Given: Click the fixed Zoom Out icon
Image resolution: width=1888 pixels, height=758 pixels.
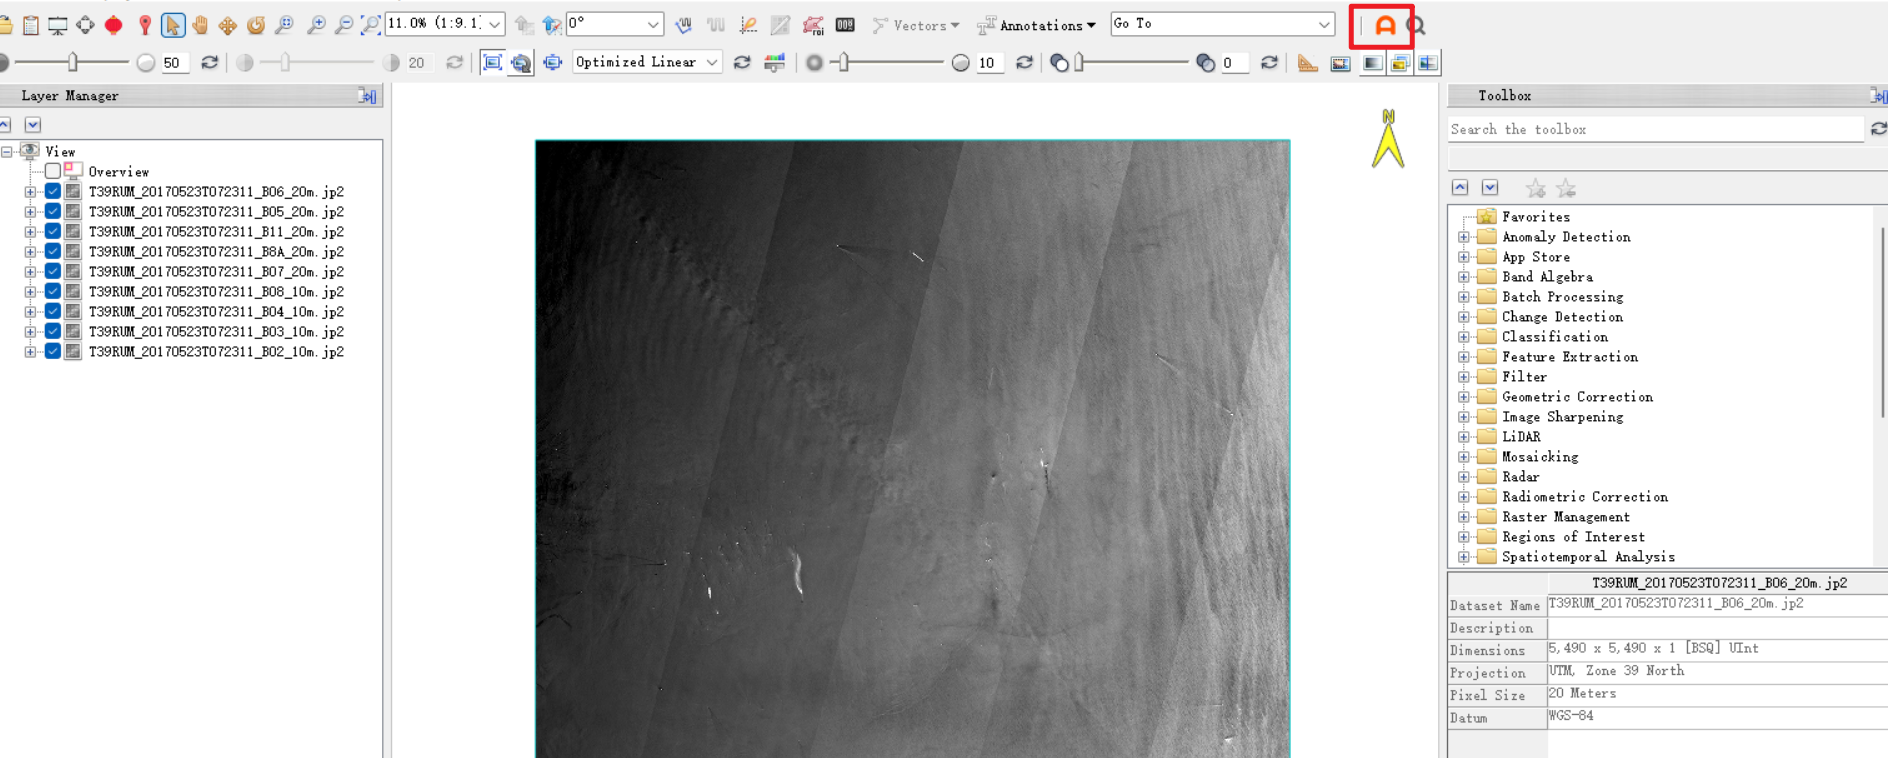Looking at the screenshot, I should coord(343,25).
